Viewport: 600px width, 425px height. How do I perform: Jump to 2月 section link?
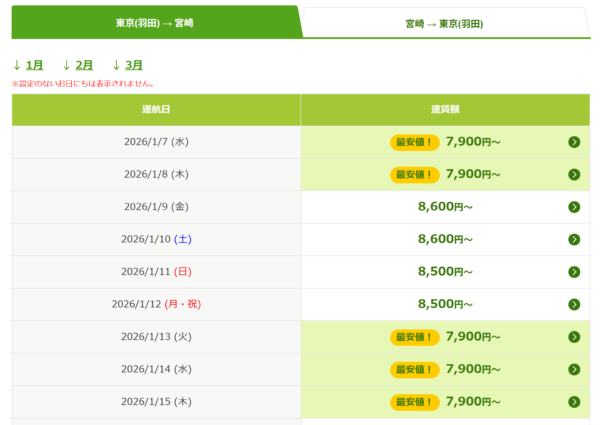coord(84,65)
